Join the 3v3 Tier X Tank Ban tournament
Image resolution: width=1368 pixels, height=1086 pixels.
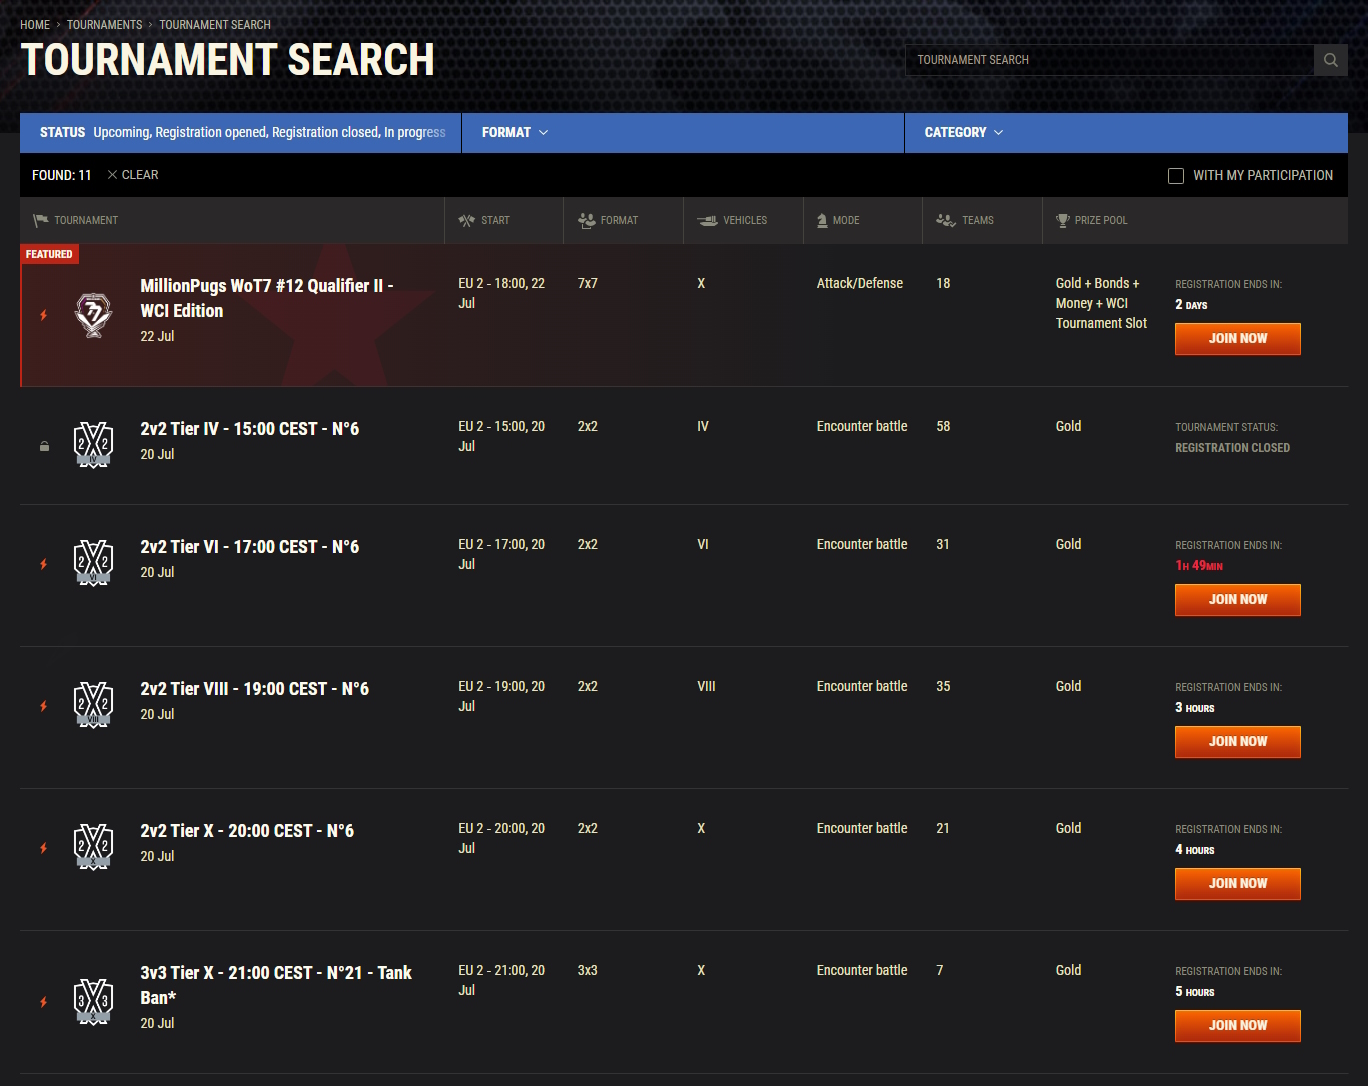(1238, 1026)
